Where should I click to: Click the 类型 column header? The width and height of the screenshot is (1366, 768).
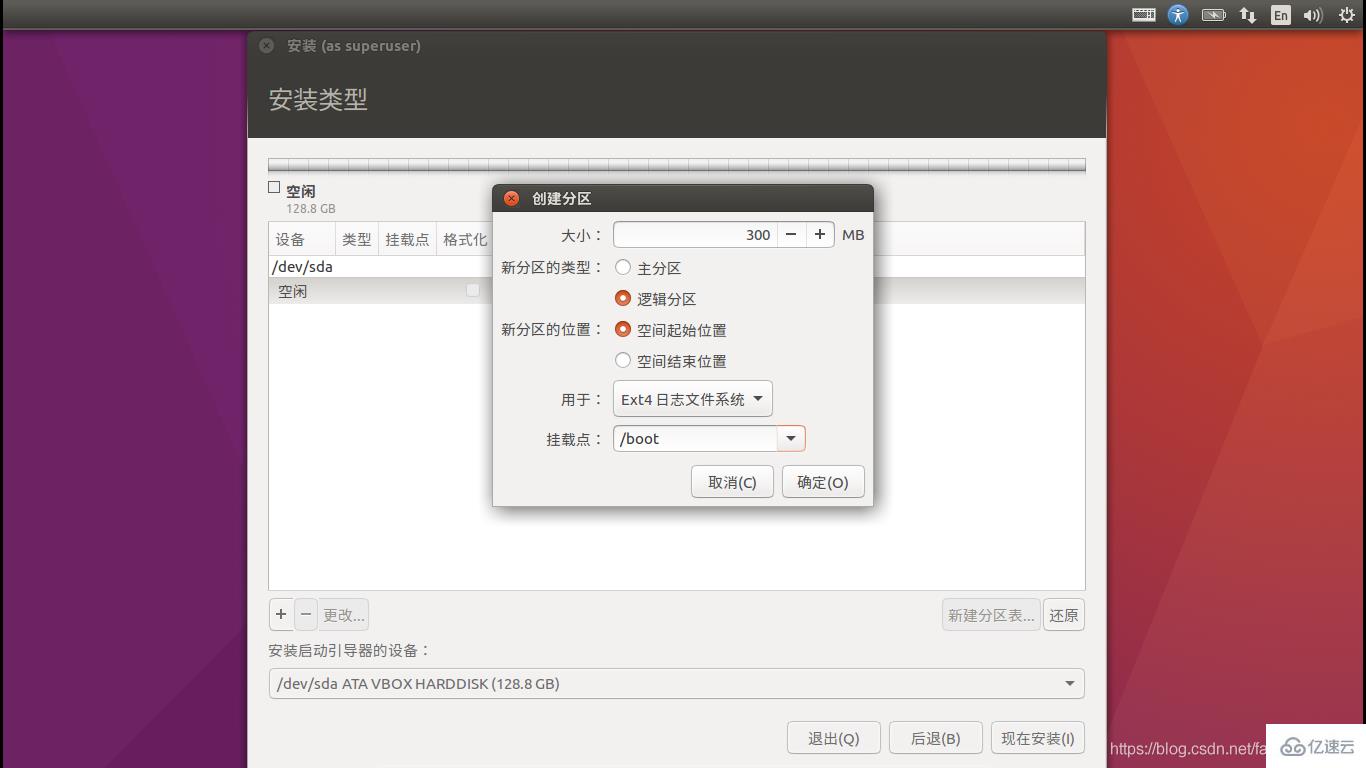pos(356,239)
